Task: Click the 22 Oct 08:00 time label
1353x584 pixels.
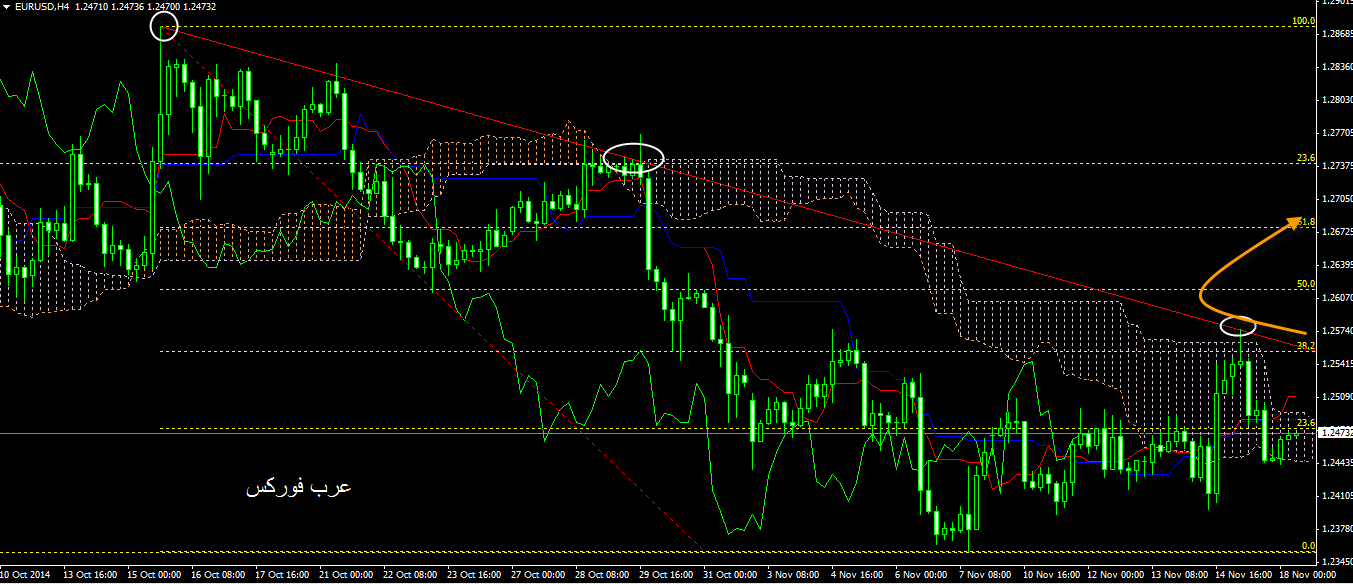Action: 410,576
